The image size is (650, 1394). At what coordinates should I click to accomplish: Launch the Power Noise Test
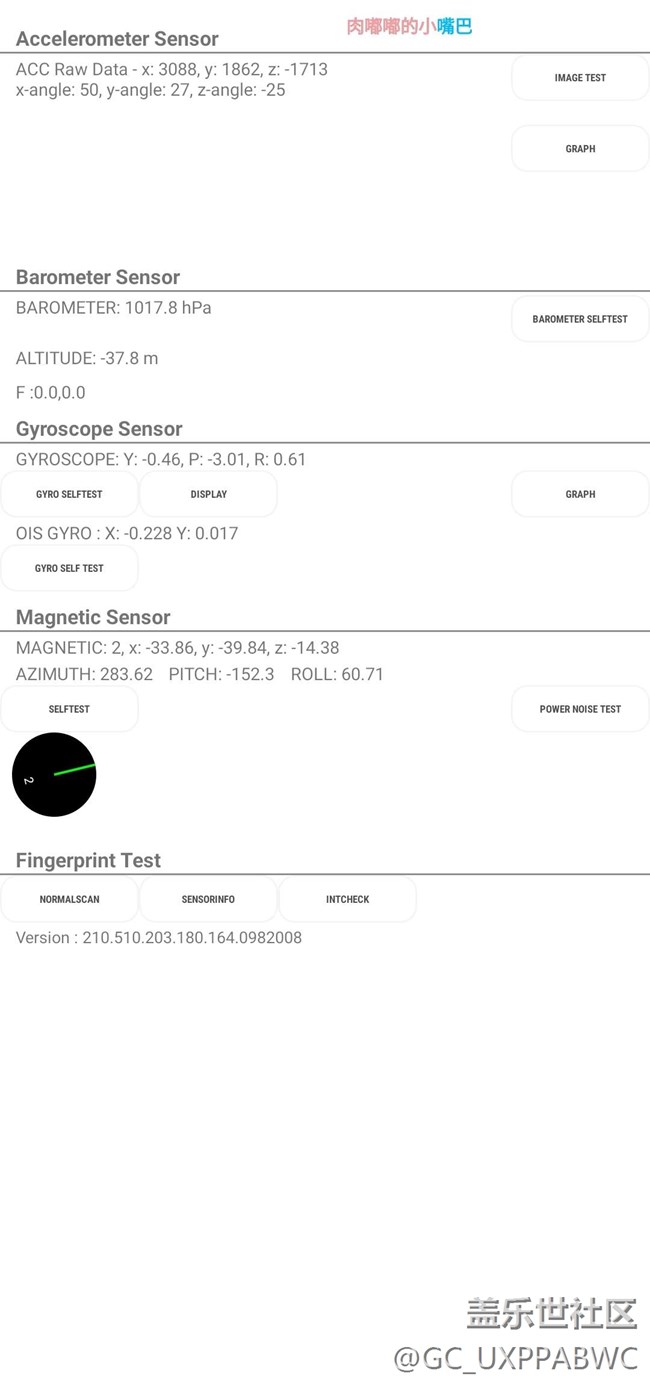pyautogui.click(x=580, y=709)
